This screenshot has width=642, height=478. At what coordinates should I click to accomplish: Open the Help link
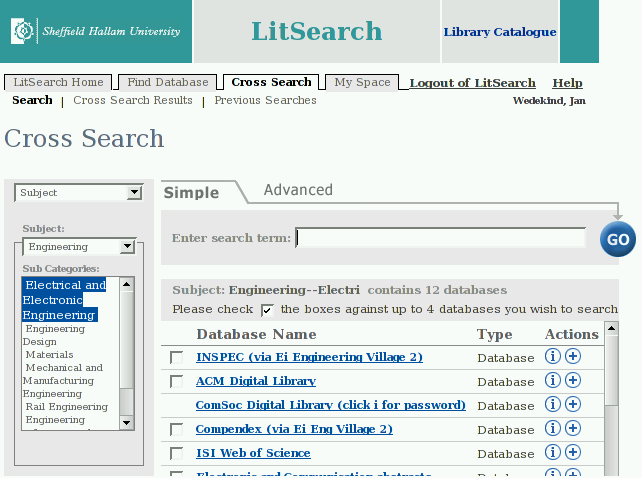pyautogui.click(x=567, y=83)
